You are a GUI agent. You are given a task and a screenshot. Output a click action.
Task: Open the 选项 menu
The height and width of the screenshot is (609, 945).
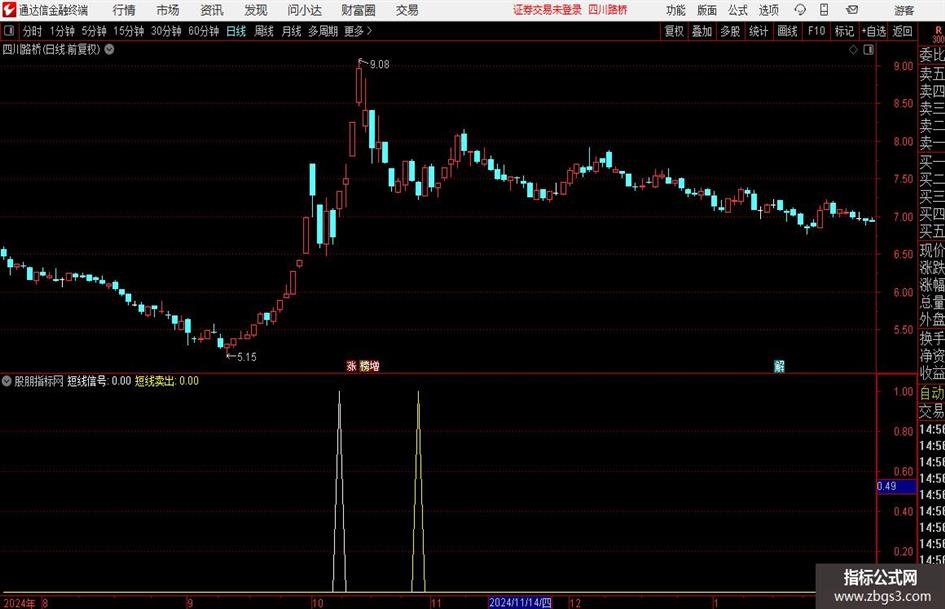click(768, 10)
